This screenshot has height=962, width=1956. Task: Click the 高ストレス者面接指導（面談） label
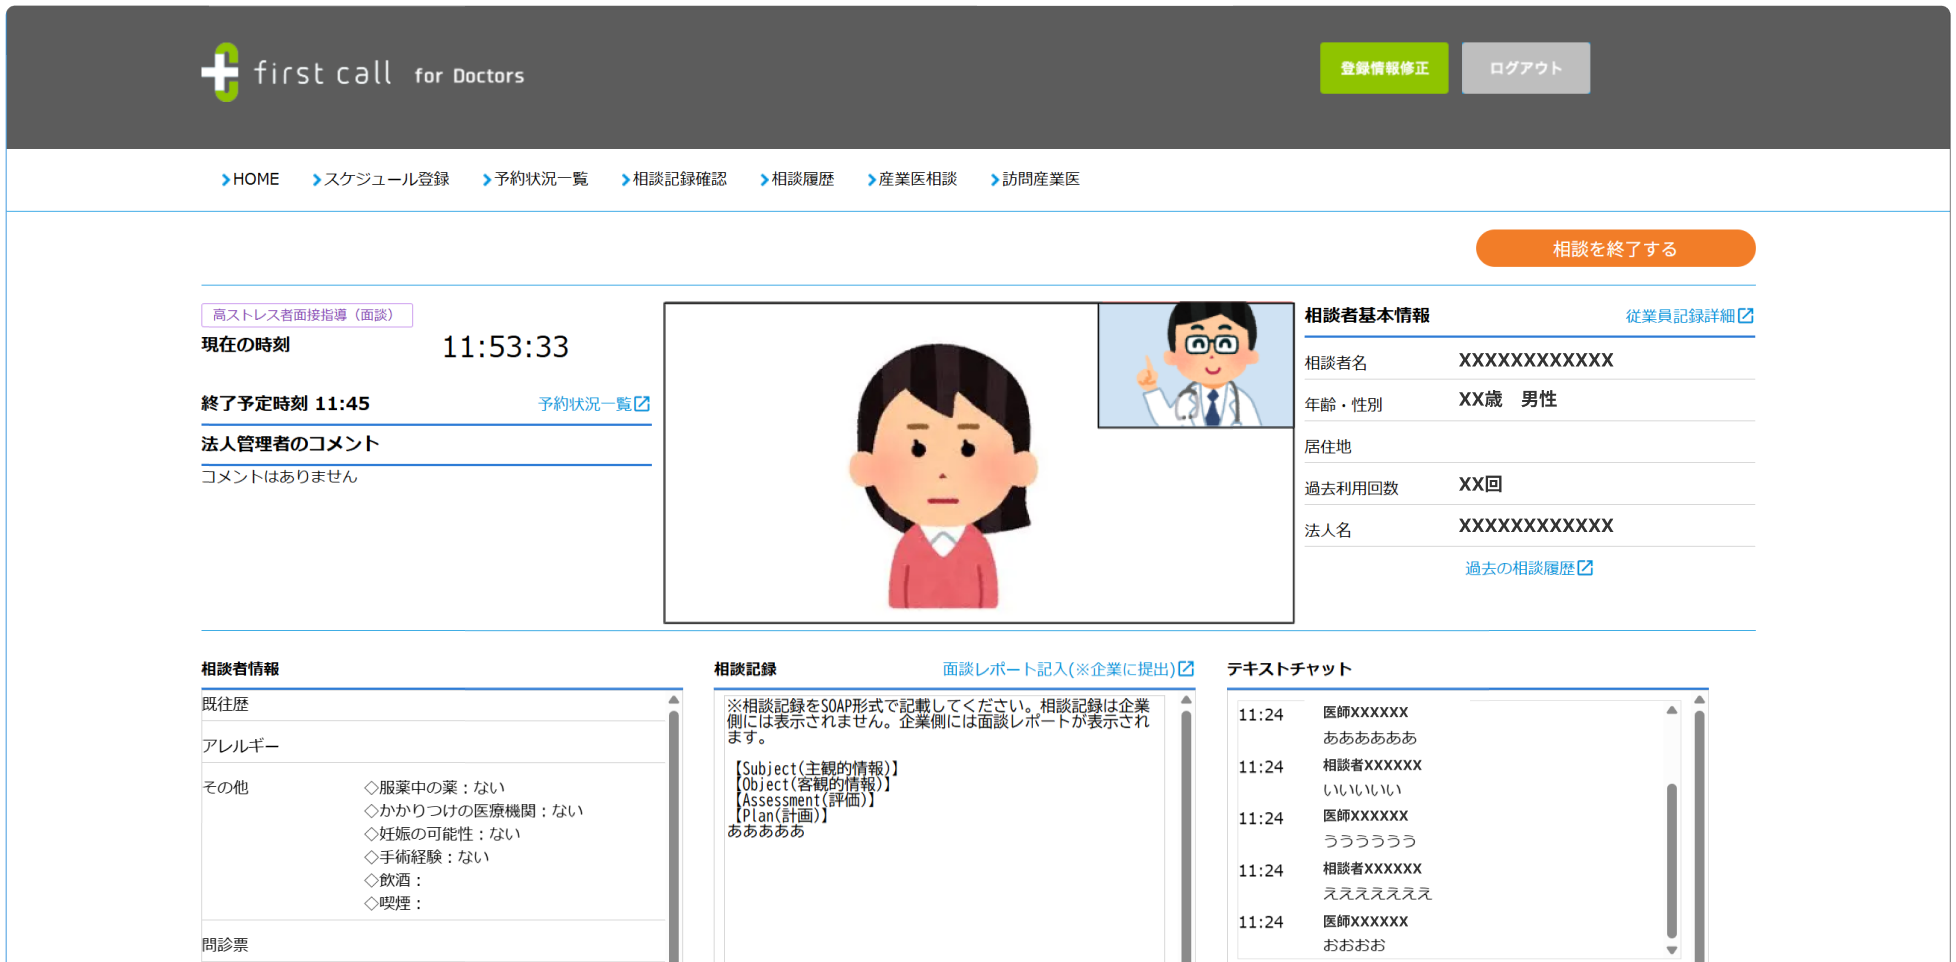(x=306, y=314)
